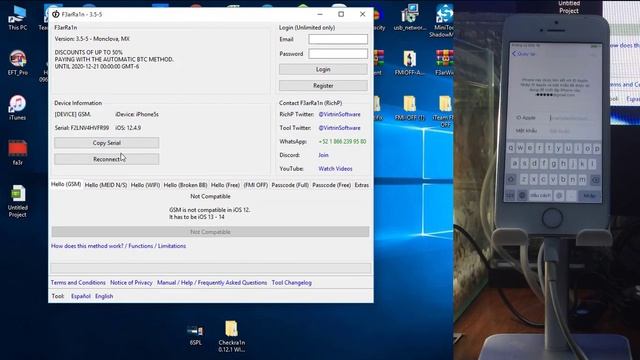Click the empty progress bar
This screenshot has height=360, width=640.
tap(211, 268)
